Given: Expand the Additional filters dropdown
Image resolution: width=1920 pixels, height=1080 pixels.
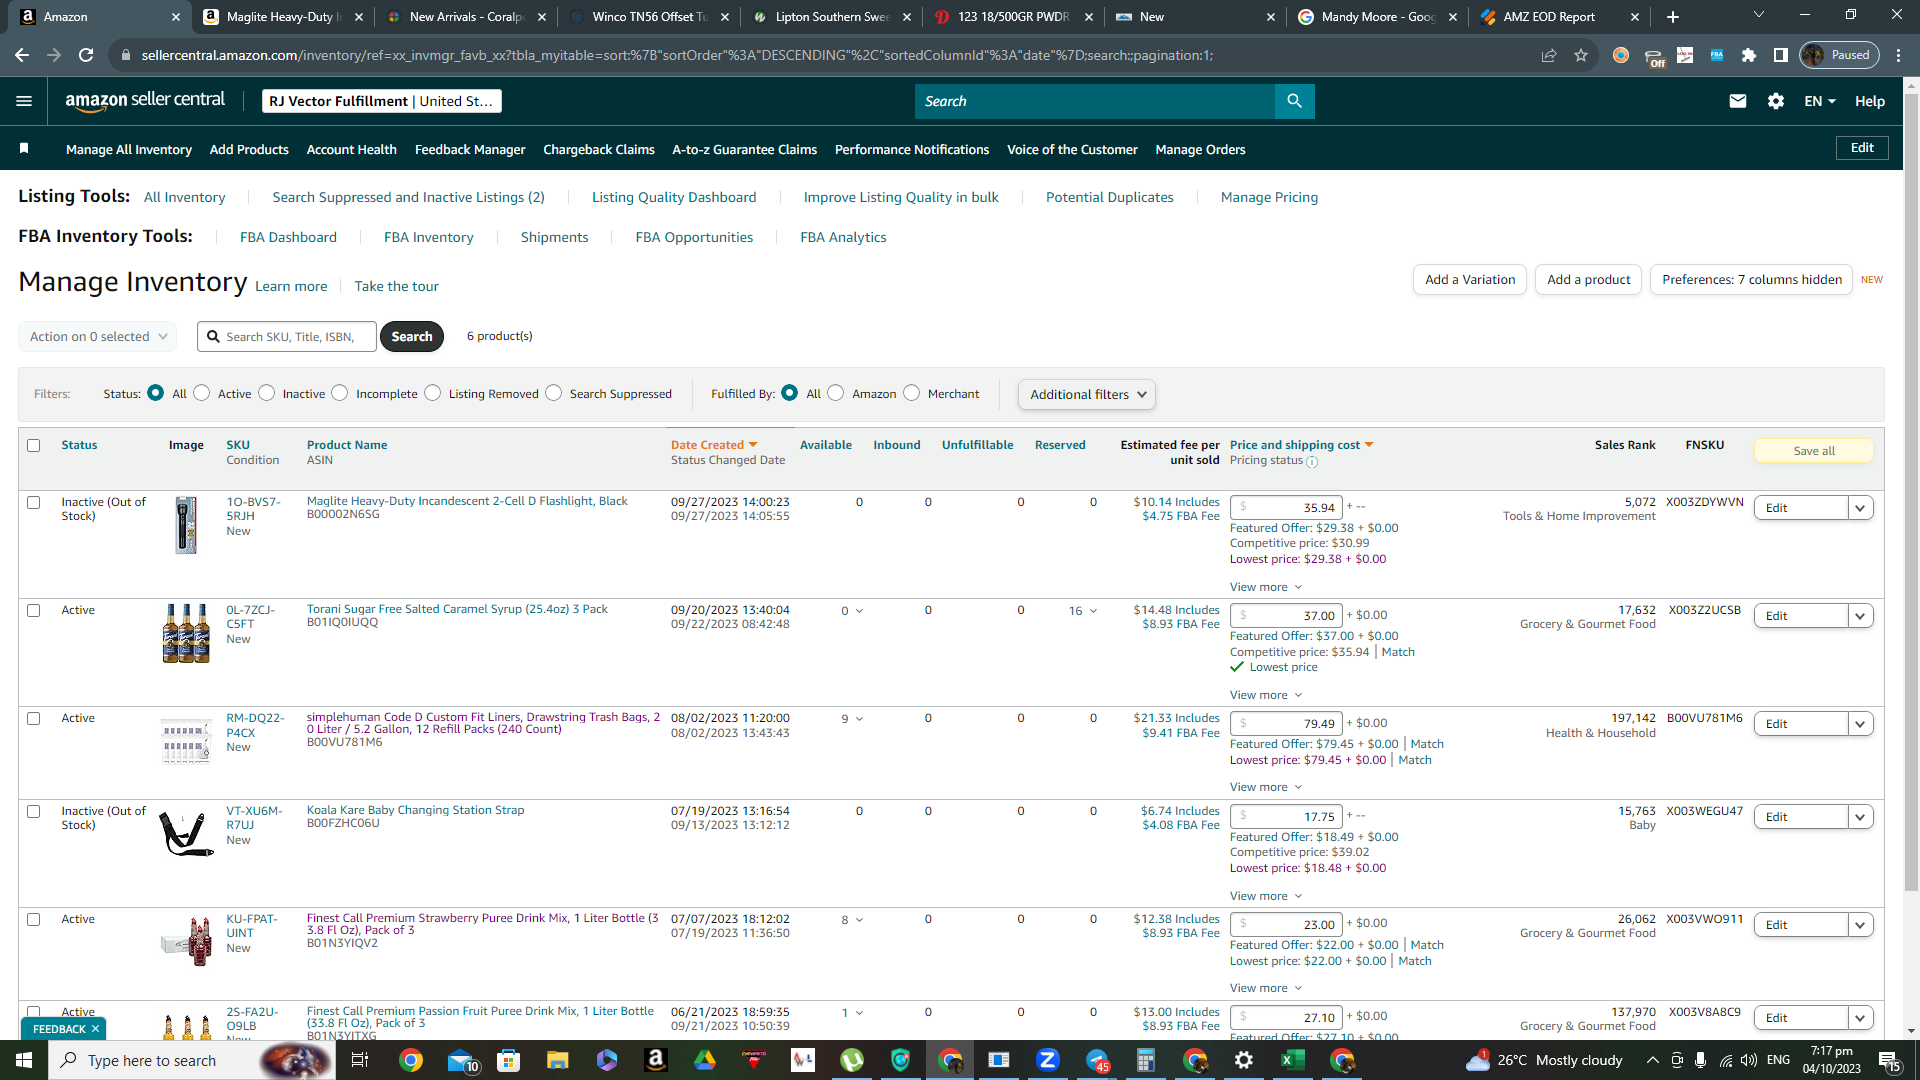Looking at the screenshot, I should (x=1087, y=394).
